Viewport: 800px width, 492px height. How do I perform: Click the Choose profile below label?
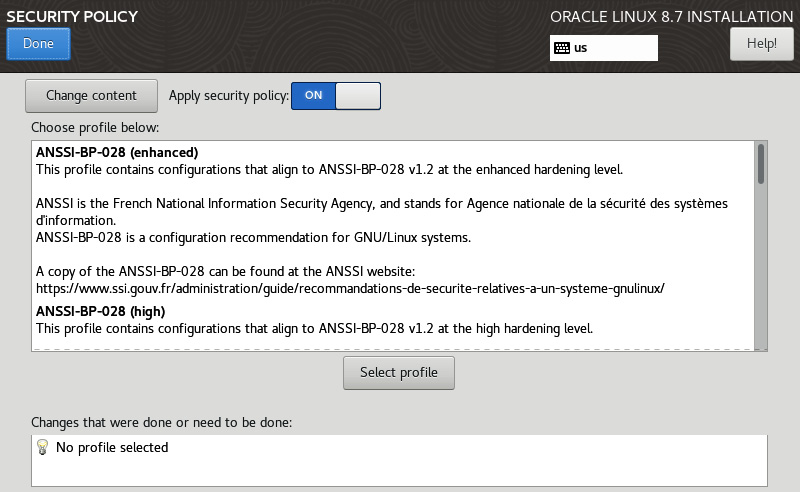point(95,128)
